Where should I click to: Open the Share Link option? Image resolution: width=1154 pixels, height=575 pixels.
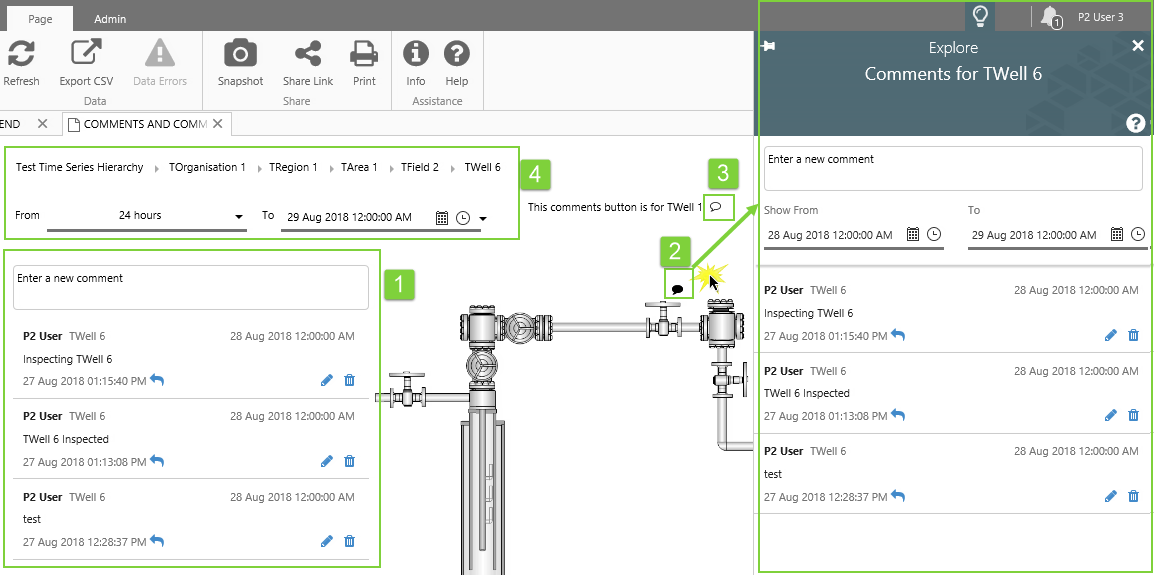tap(308, 54)
